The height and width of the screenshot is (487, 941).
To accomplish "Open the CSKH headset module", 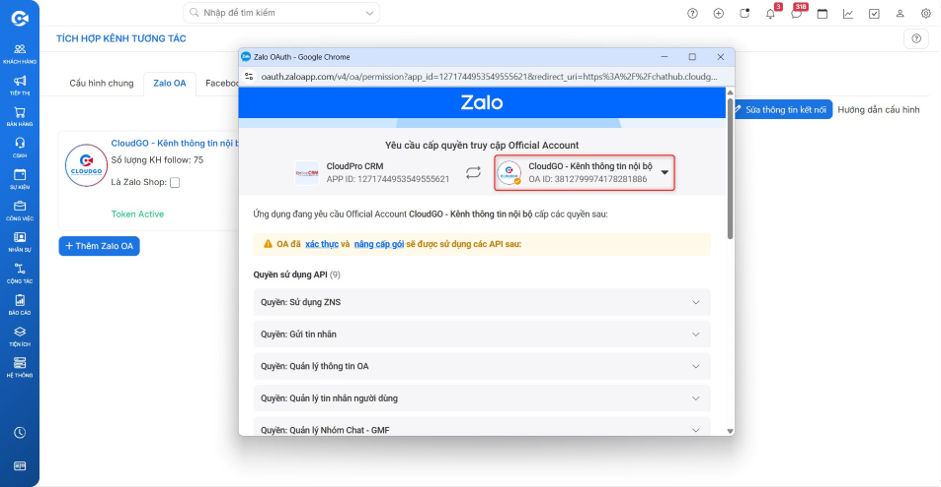I will [x=20, y=147].
